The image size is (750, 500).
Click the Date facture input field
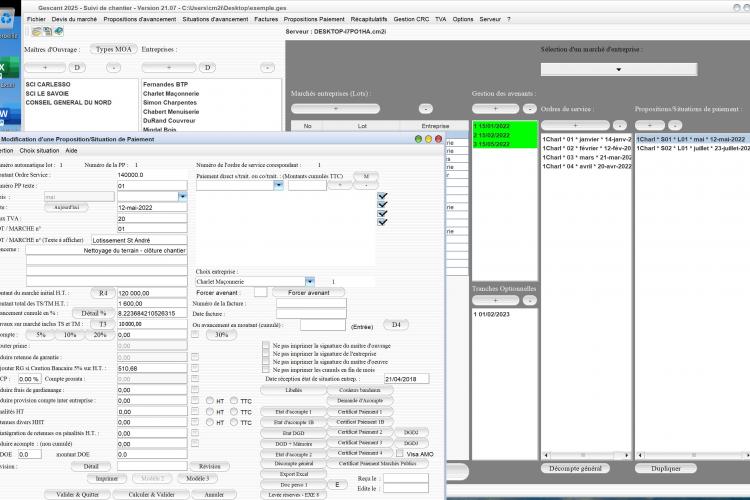[x=311, y=314]
